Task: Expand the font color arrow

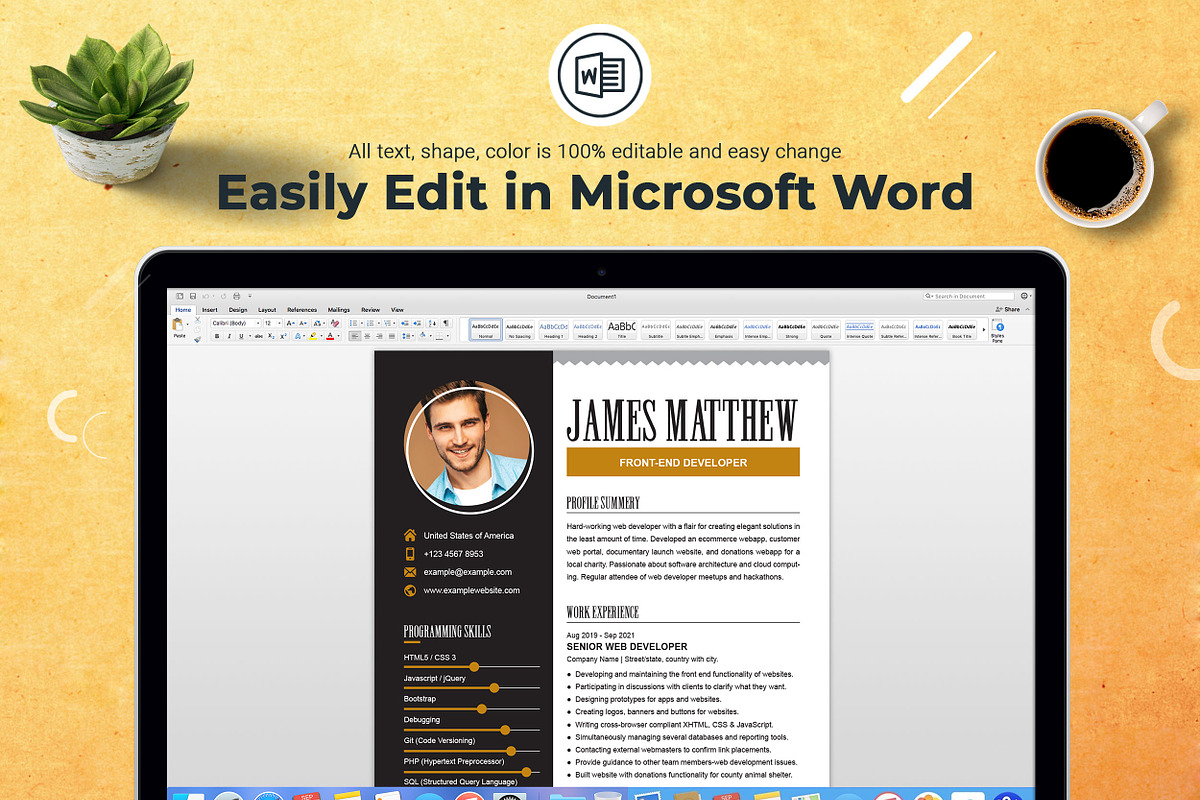Action: pos(338,336)
